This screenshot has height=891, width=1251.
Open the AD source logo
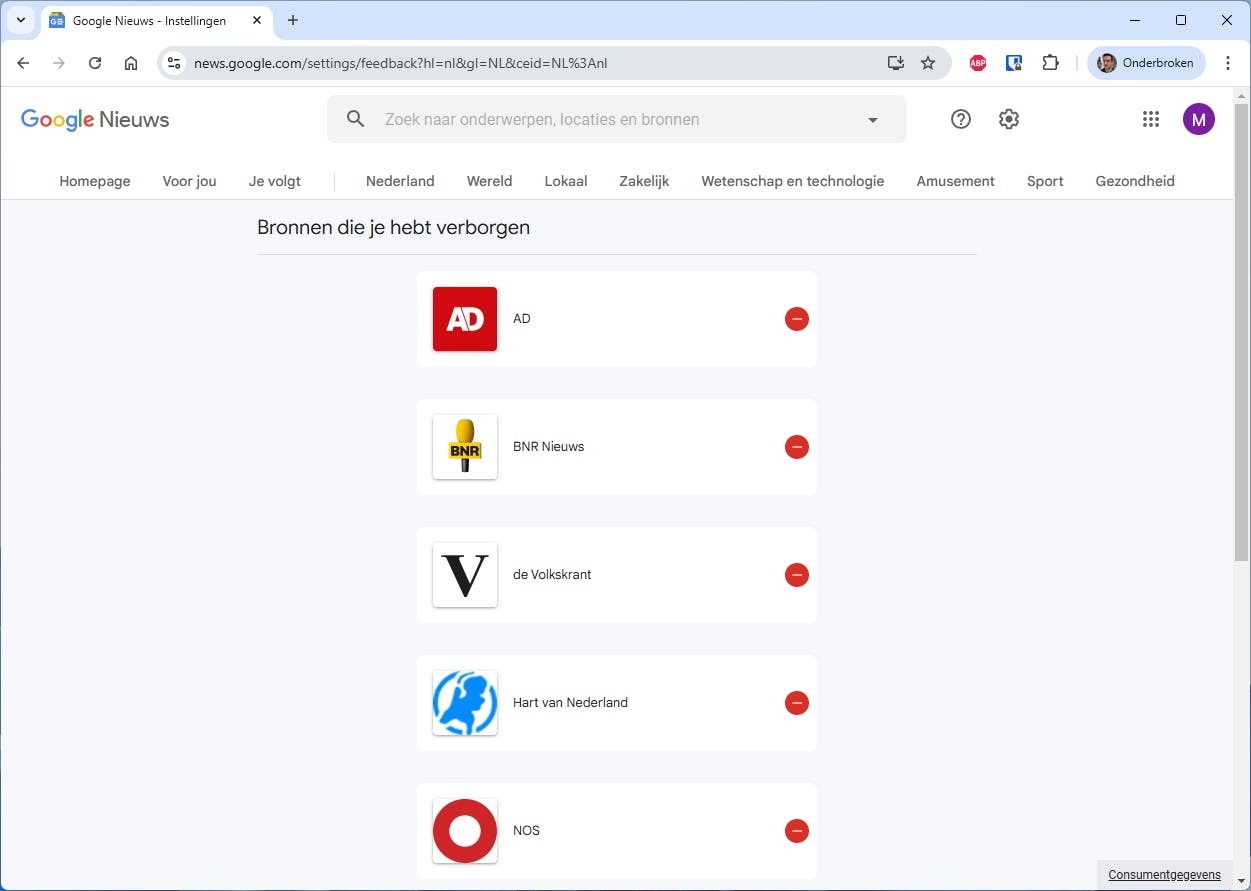coord(465,319)
